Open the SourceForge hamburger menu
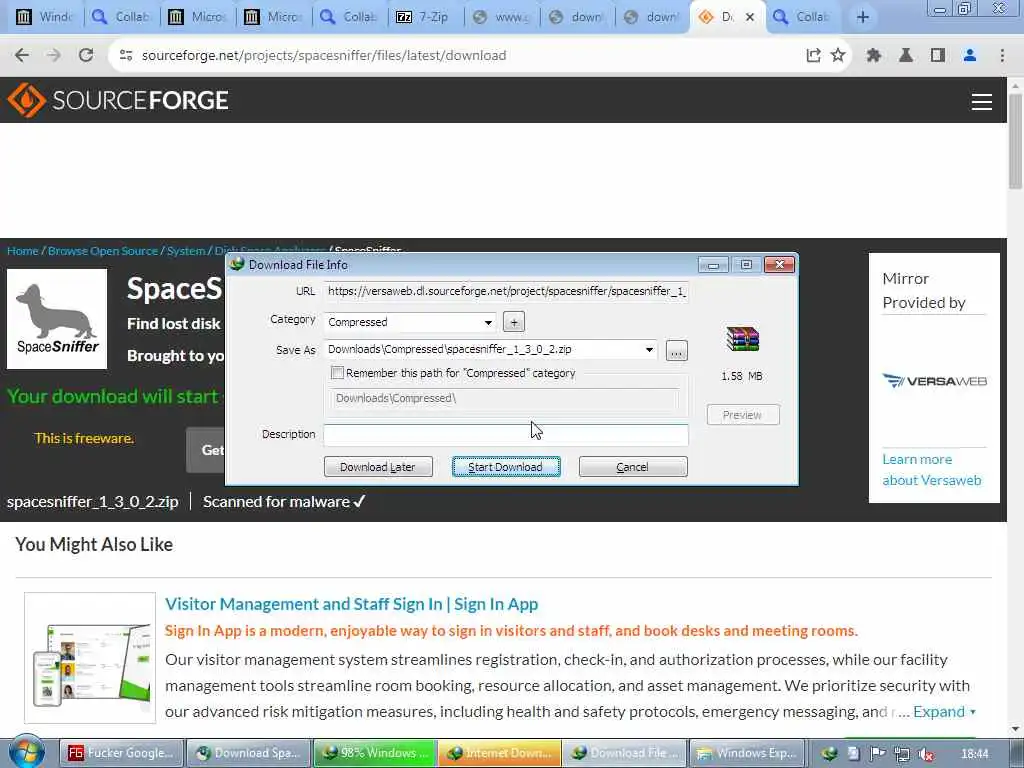This screenshot has height=768, width=1024. 982,101
